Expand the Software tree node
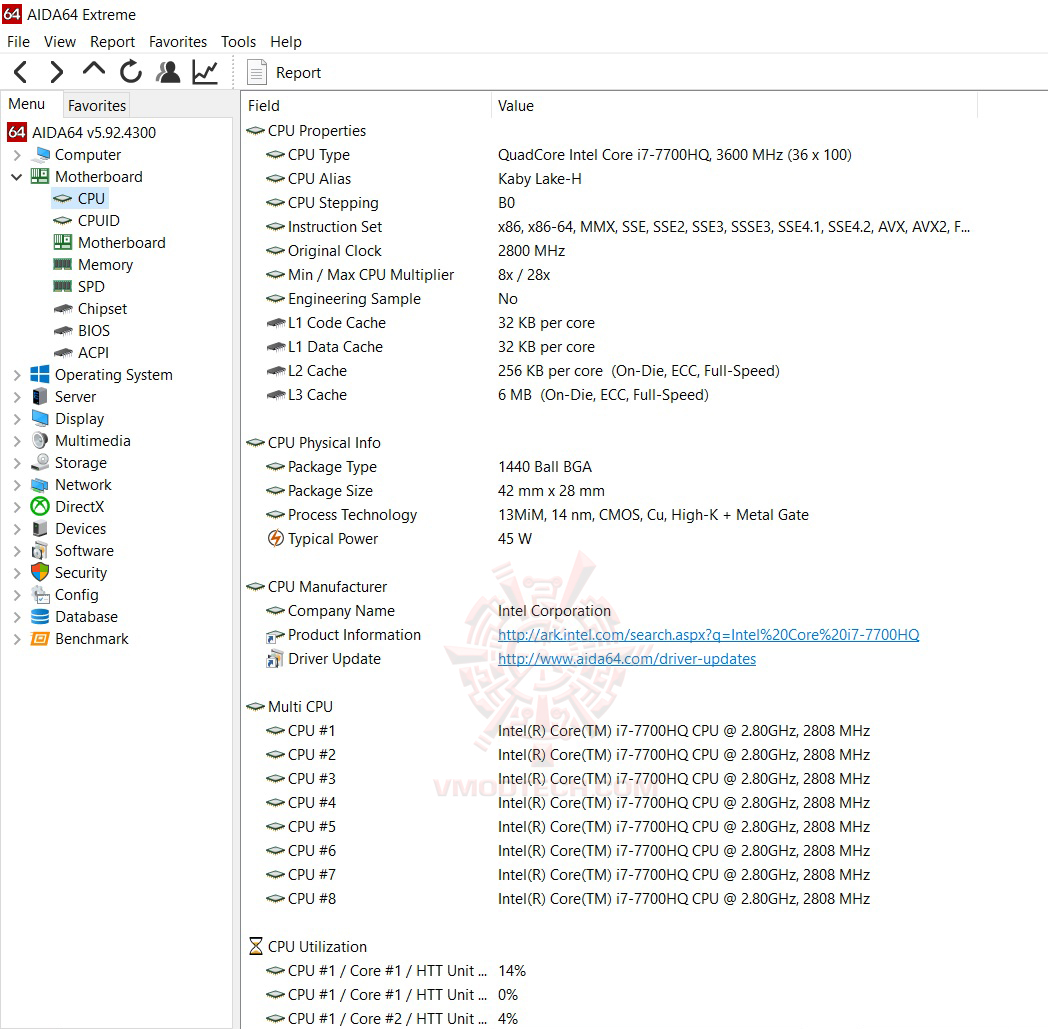The height and width of the screenshot is (1029, 1048). 17,551
